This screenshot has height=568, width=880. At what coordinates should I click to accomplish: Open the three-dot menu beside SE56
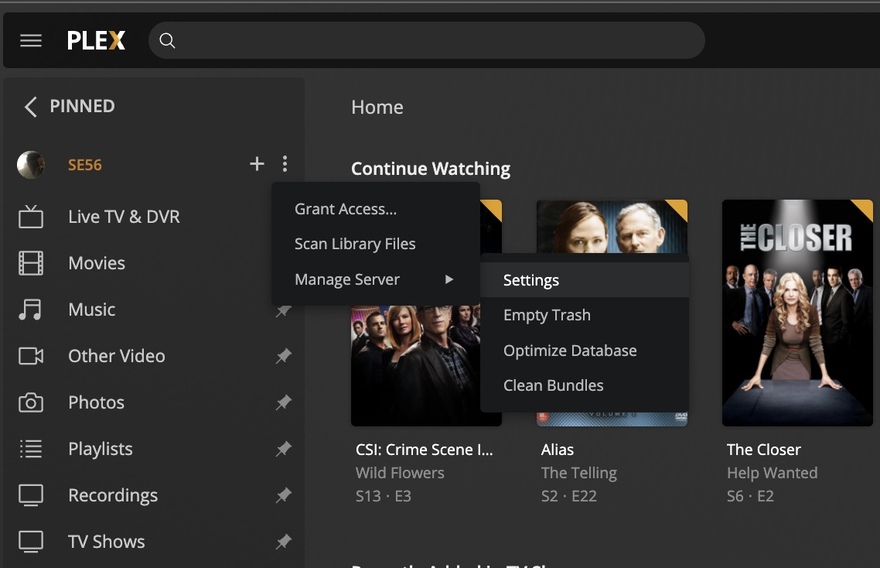[x=285, y=164]
